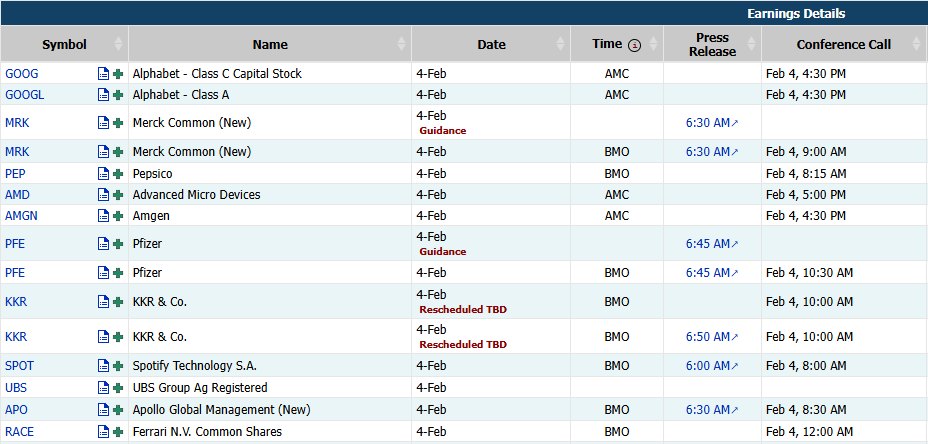Click the document icon for APO
This screenshot has height=444, width=928.
point(103,410)
